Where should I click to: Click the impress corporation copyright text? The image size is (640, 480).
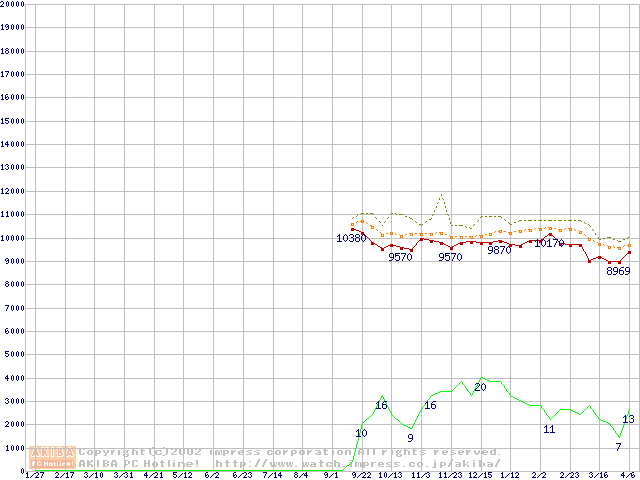290,452
